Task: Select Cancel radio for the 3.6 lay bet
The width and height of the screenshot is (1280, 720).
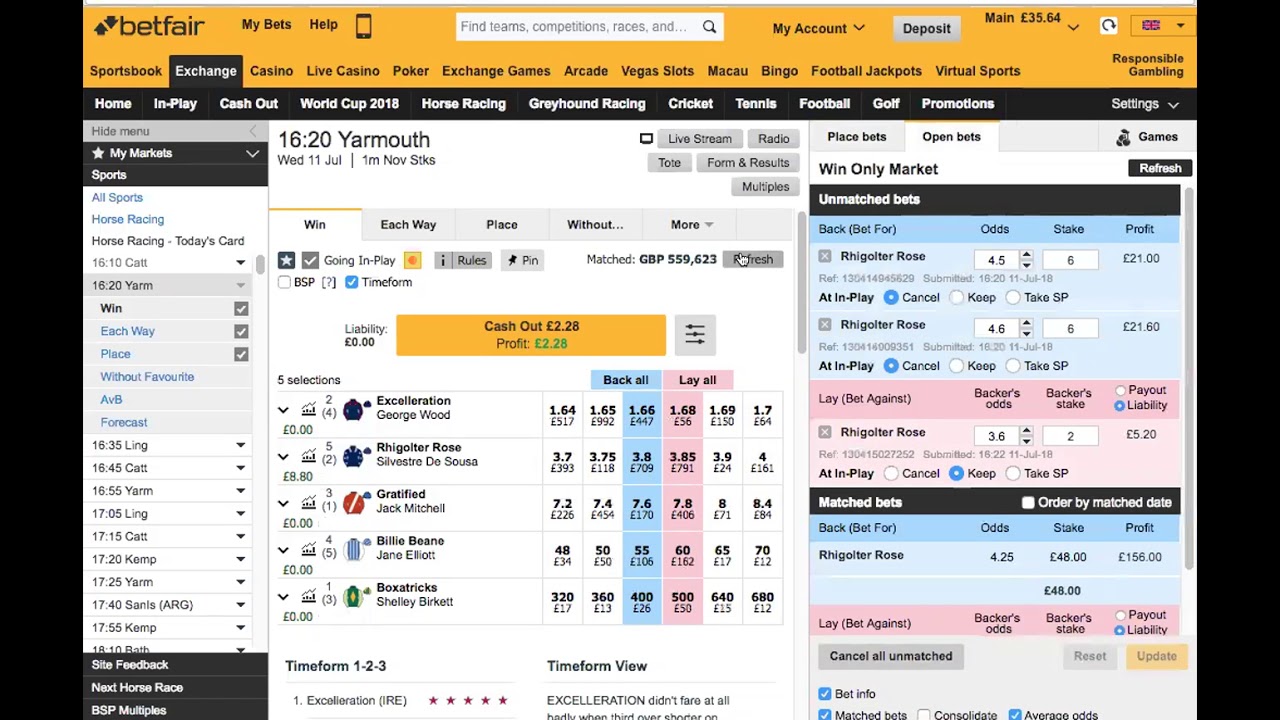Action: click(891, 474)
